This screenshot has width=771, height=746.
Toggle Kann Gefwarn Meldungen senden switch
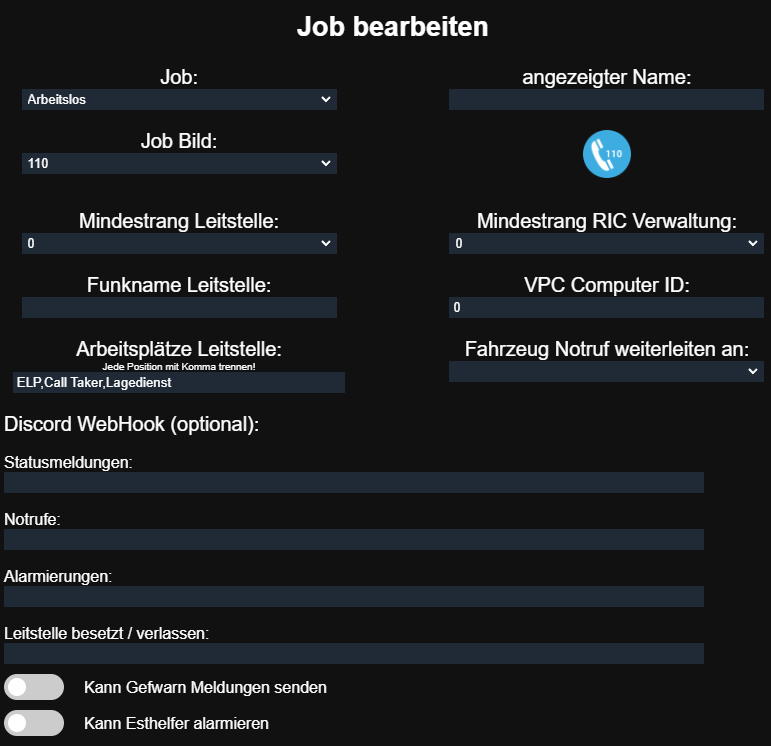coord(34,687)
